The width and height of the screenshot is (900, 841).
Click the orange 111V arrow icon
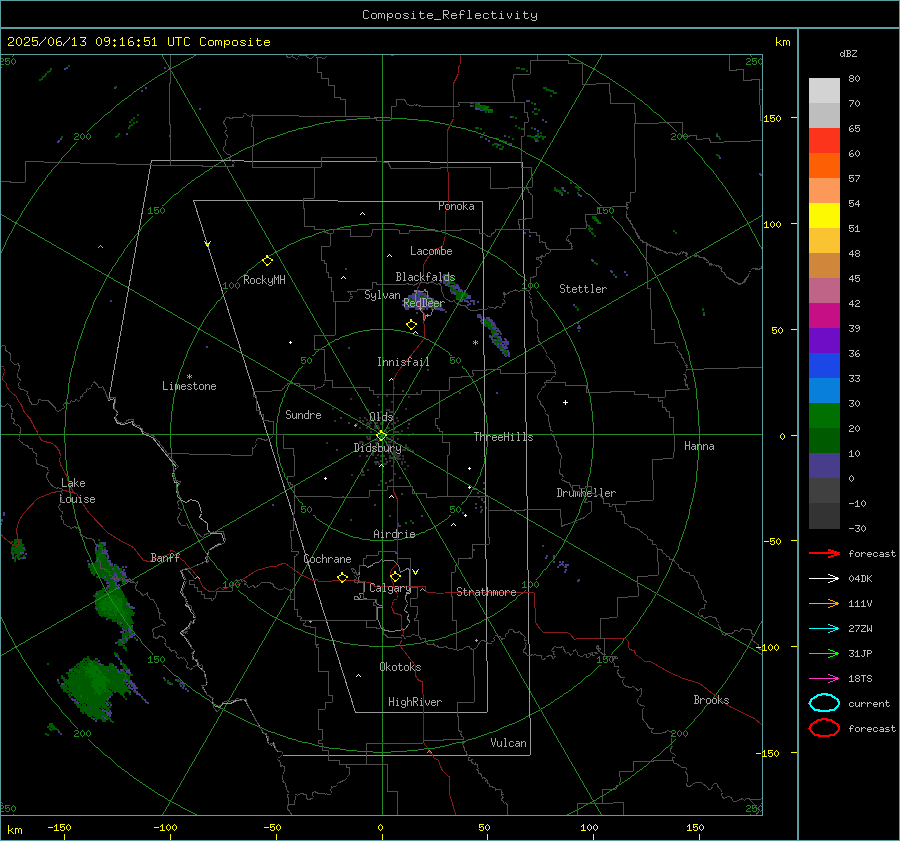(824, 603)
